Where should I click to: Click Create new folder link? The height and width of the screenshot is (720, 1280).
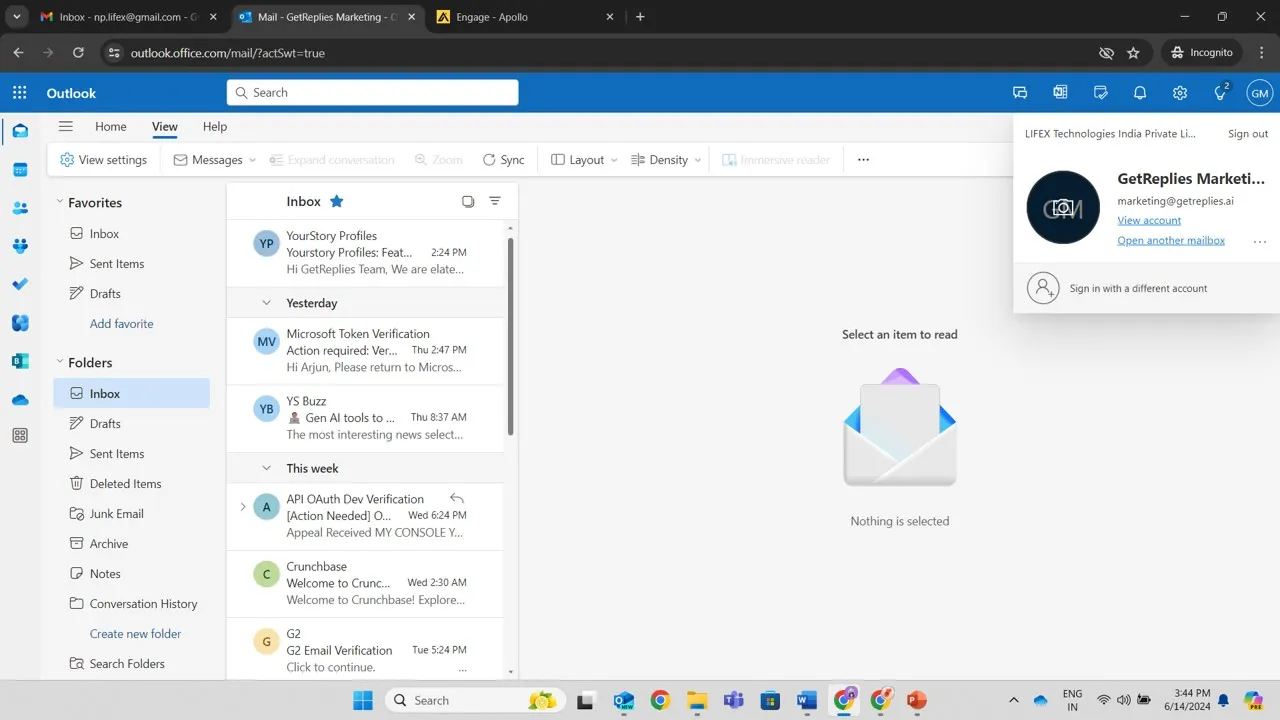click(136, 634)
